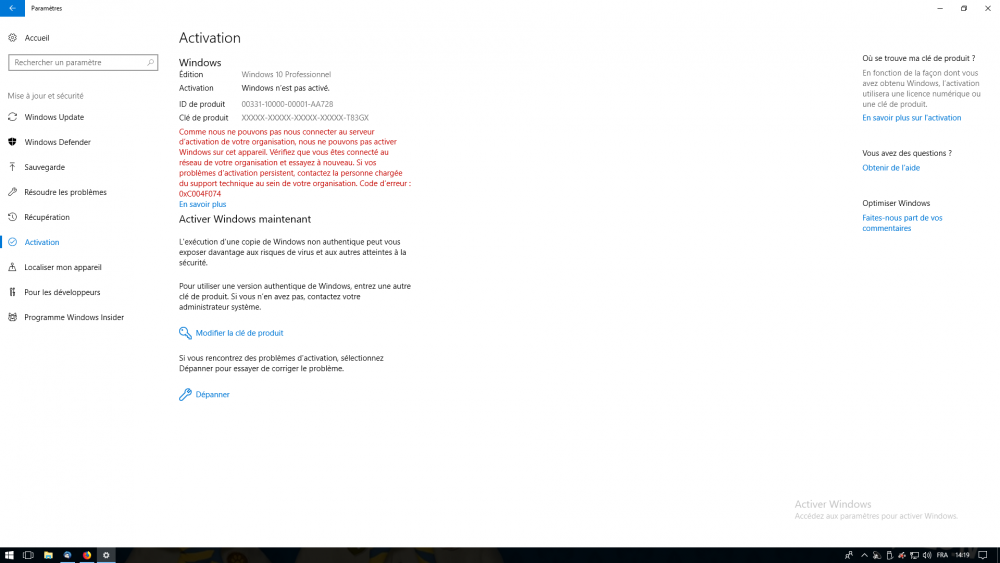Click Modifier la clé de produit link
The image size is (1000, 563).
pos(239,333)
